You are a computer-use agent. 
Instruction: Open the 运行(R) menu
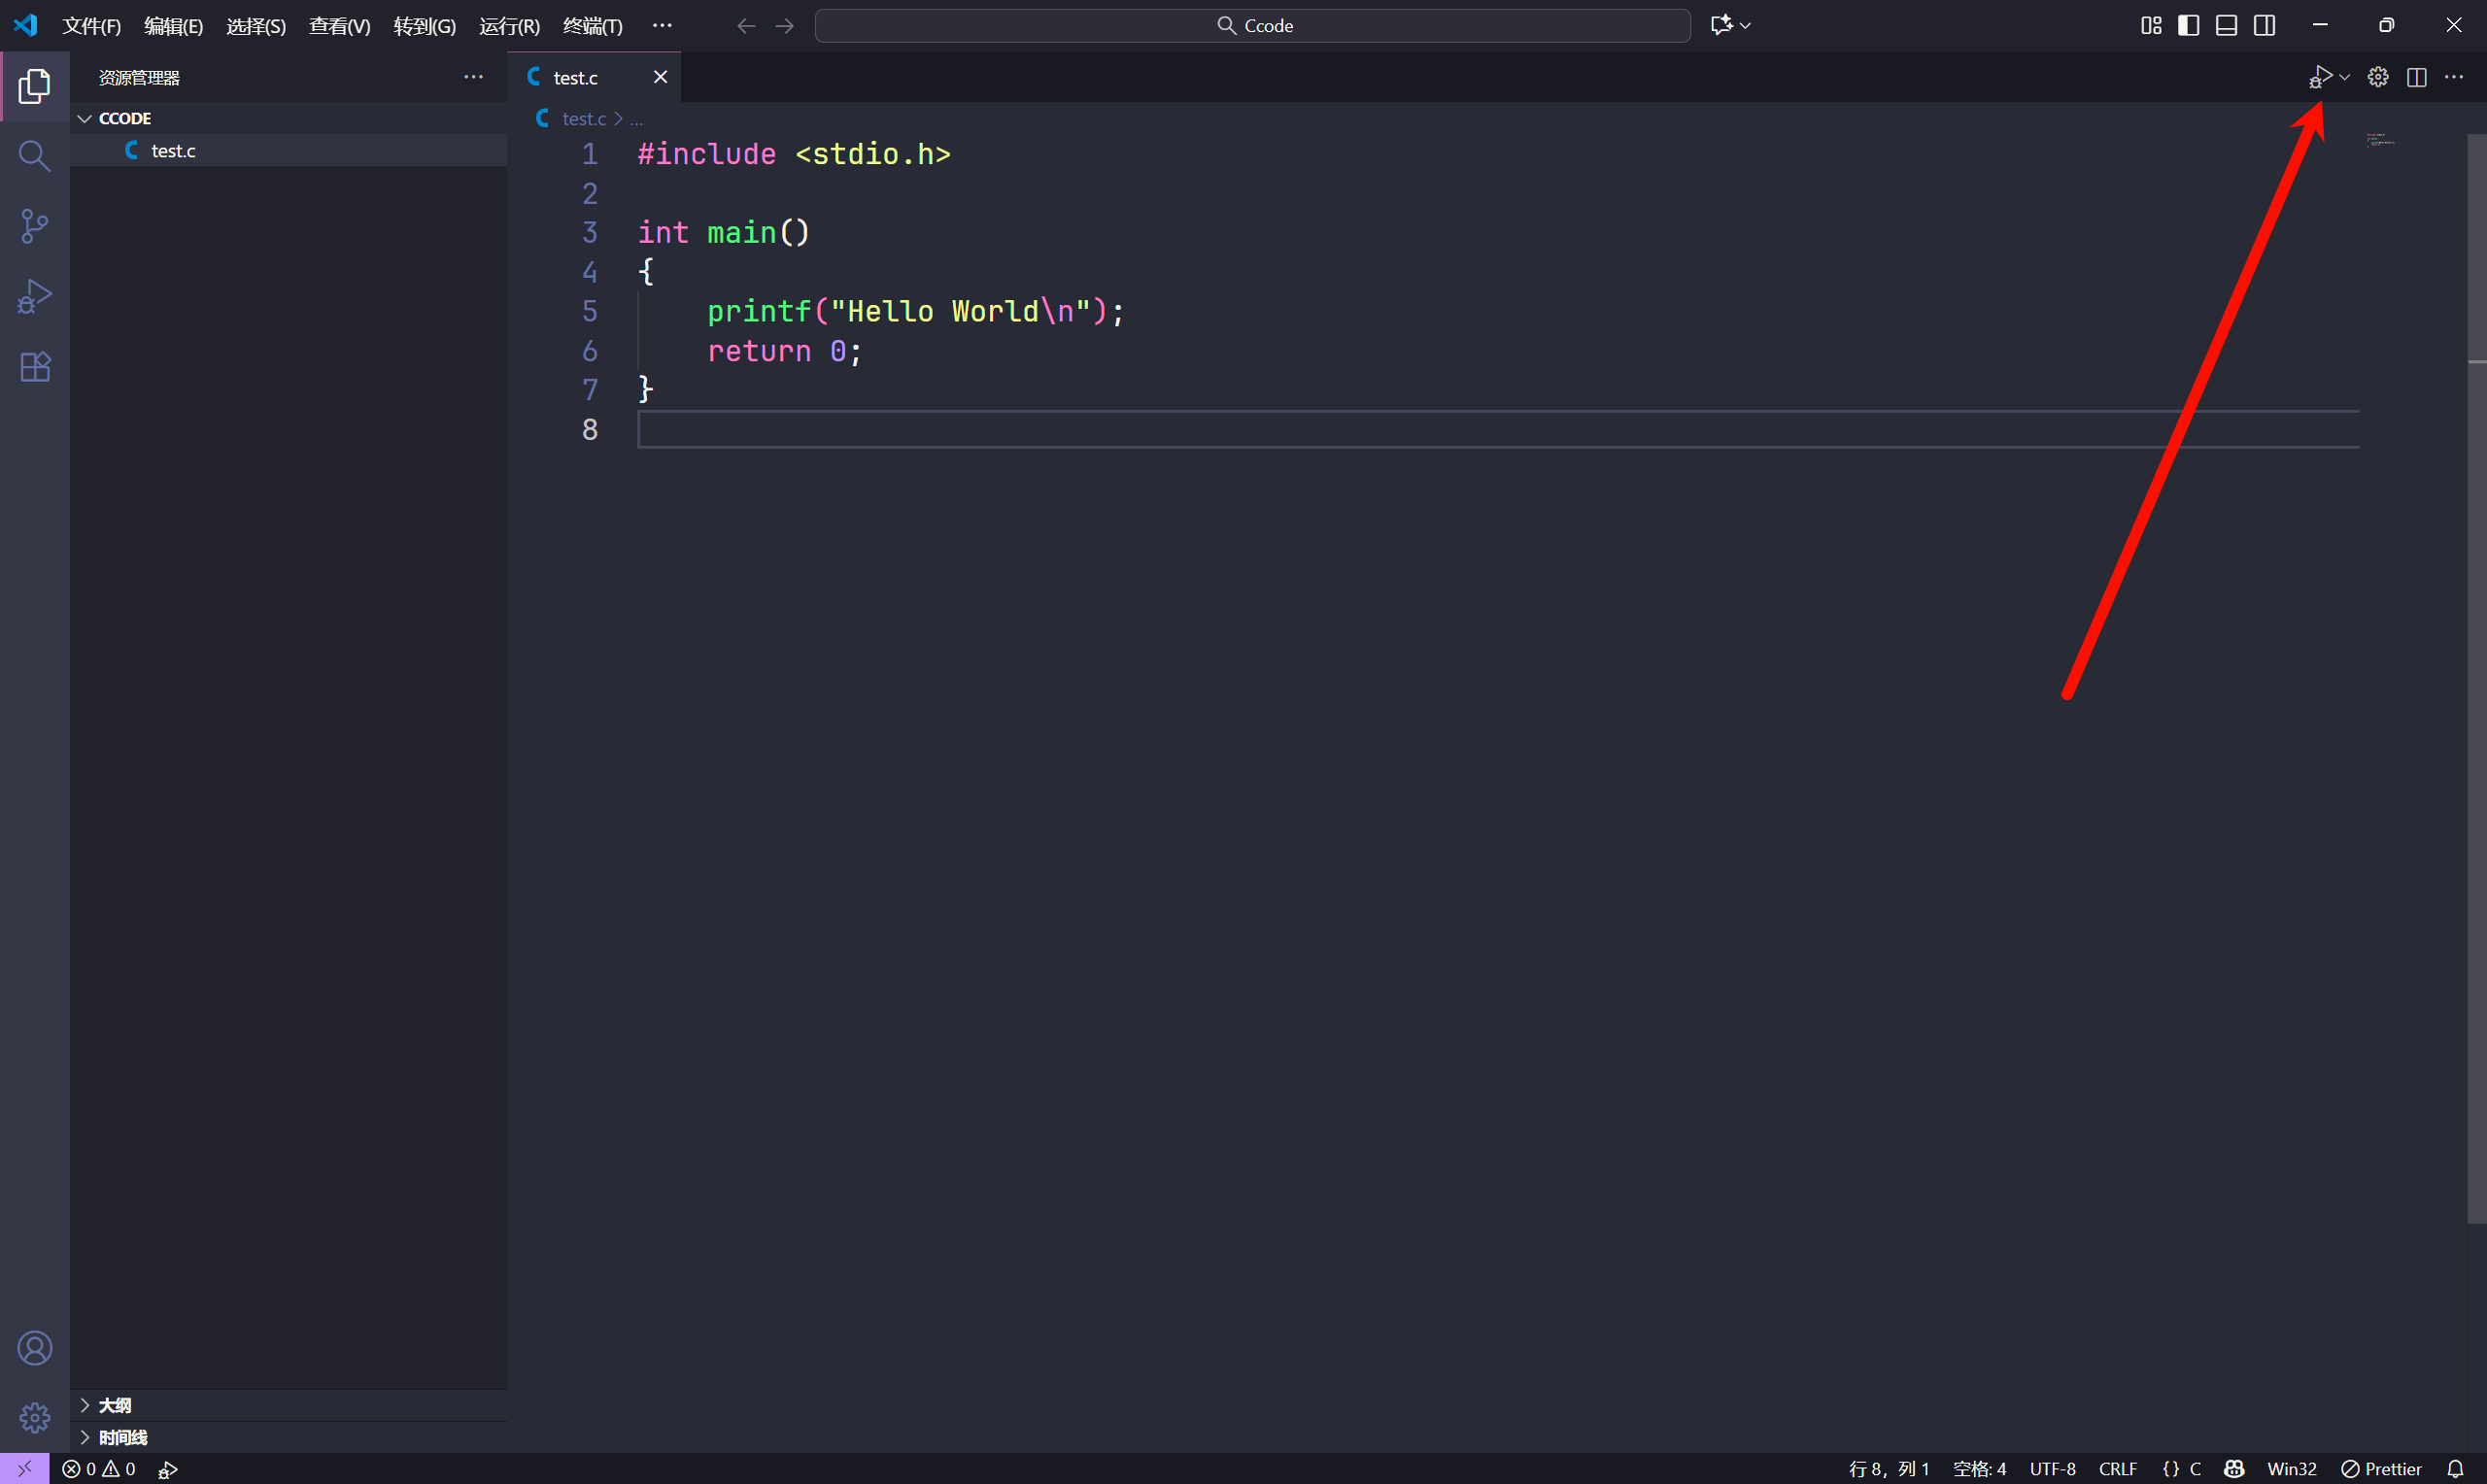coord(509,26)
